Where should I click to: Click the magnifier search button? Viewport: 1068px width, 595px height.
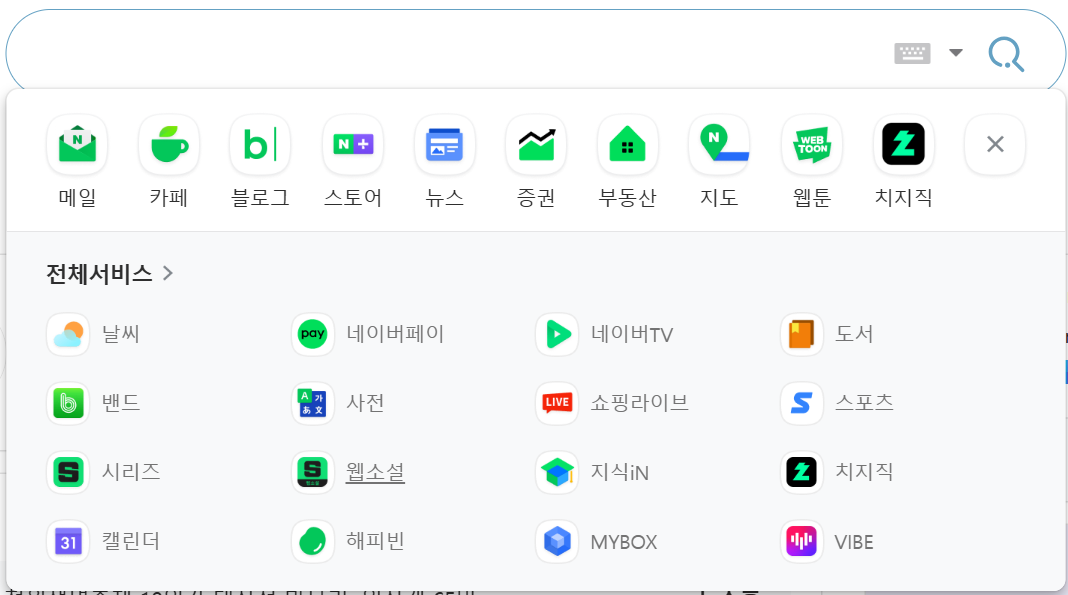(1006, 54)
